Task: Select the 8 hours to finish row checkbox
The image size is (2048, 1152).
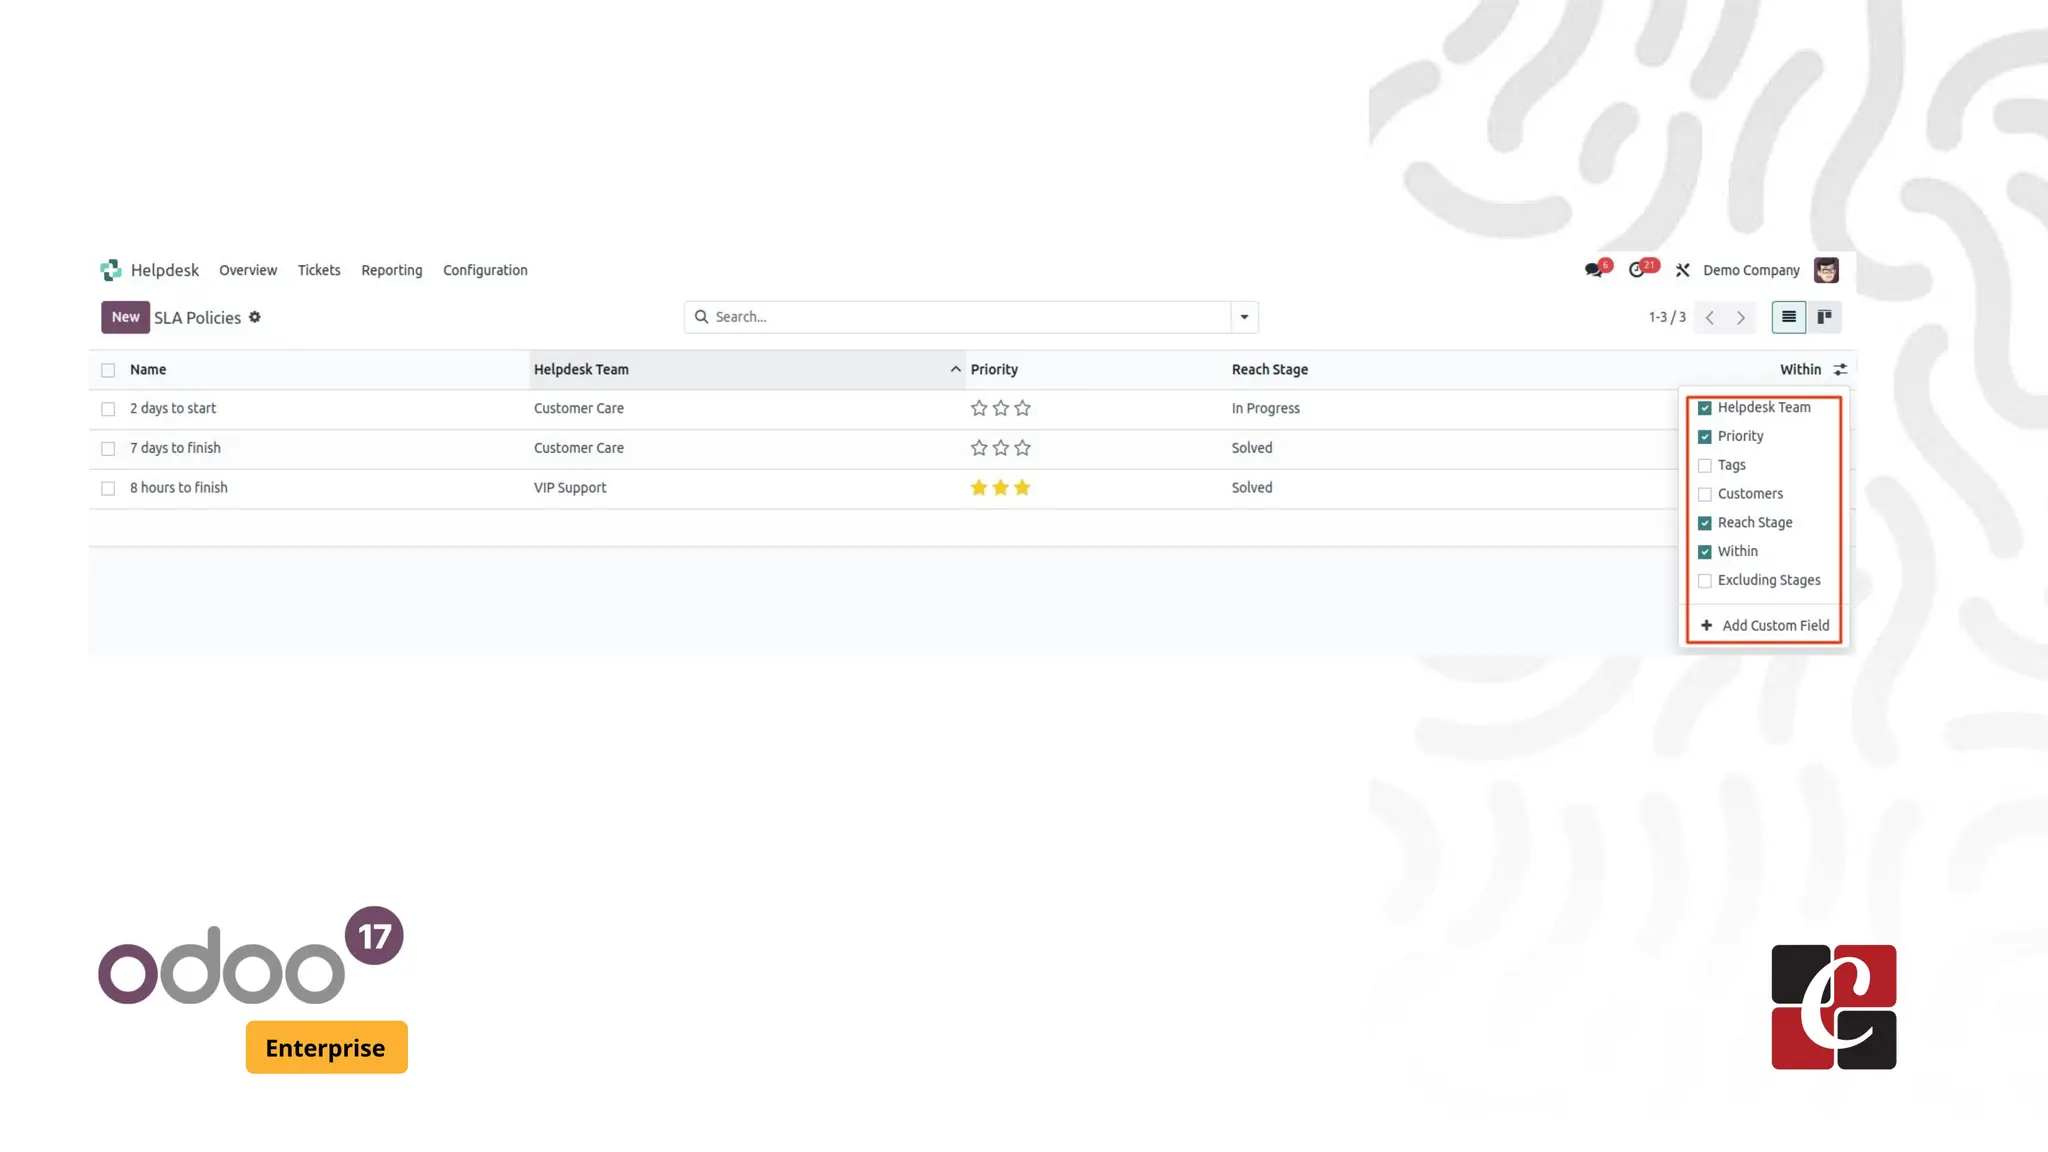Action: [x=108, y=488]
